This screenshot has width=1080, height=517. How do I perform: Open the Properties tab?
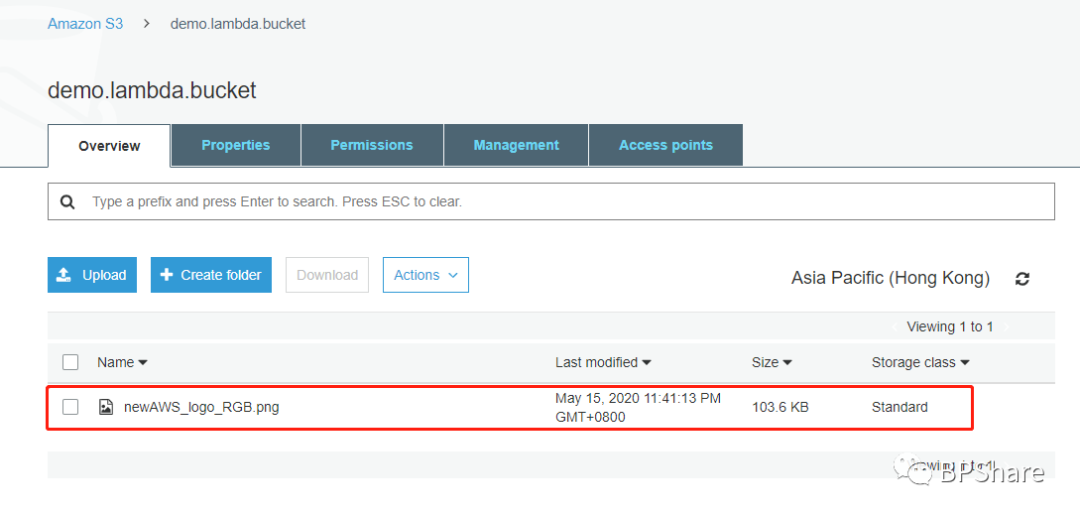[x=236, y=145]
